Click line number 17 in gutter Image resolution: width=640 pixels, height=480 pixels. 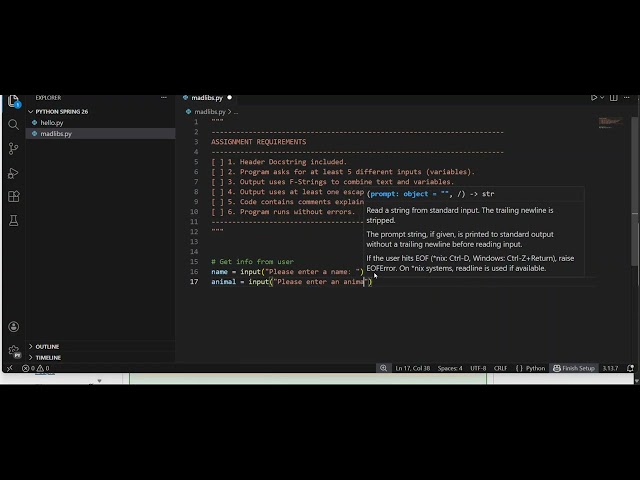[x=194, y=282]
